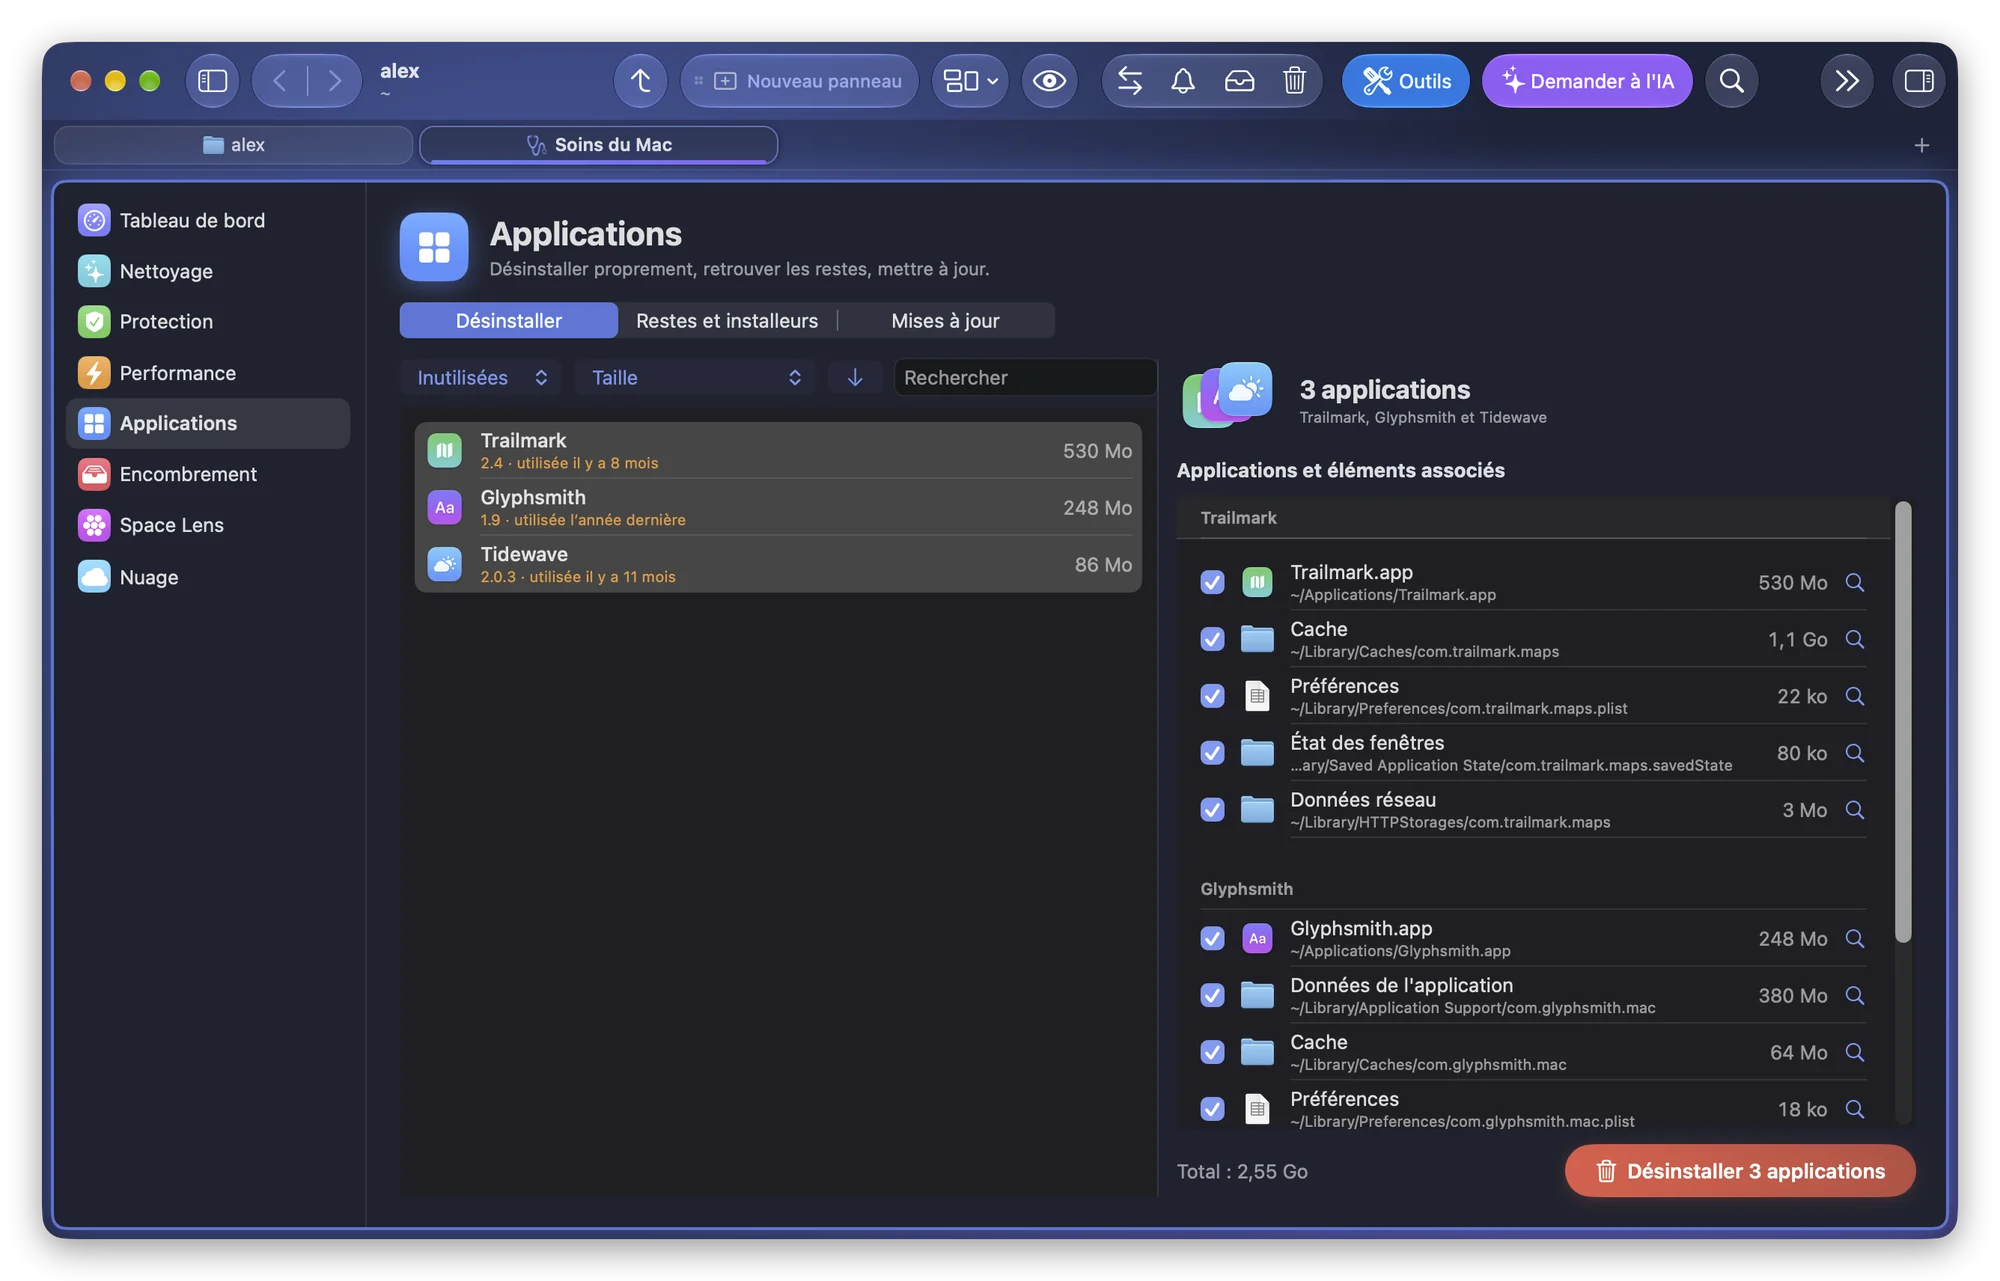
Task: Toggle the left sidebar panel icon
Action: (212, 81)
